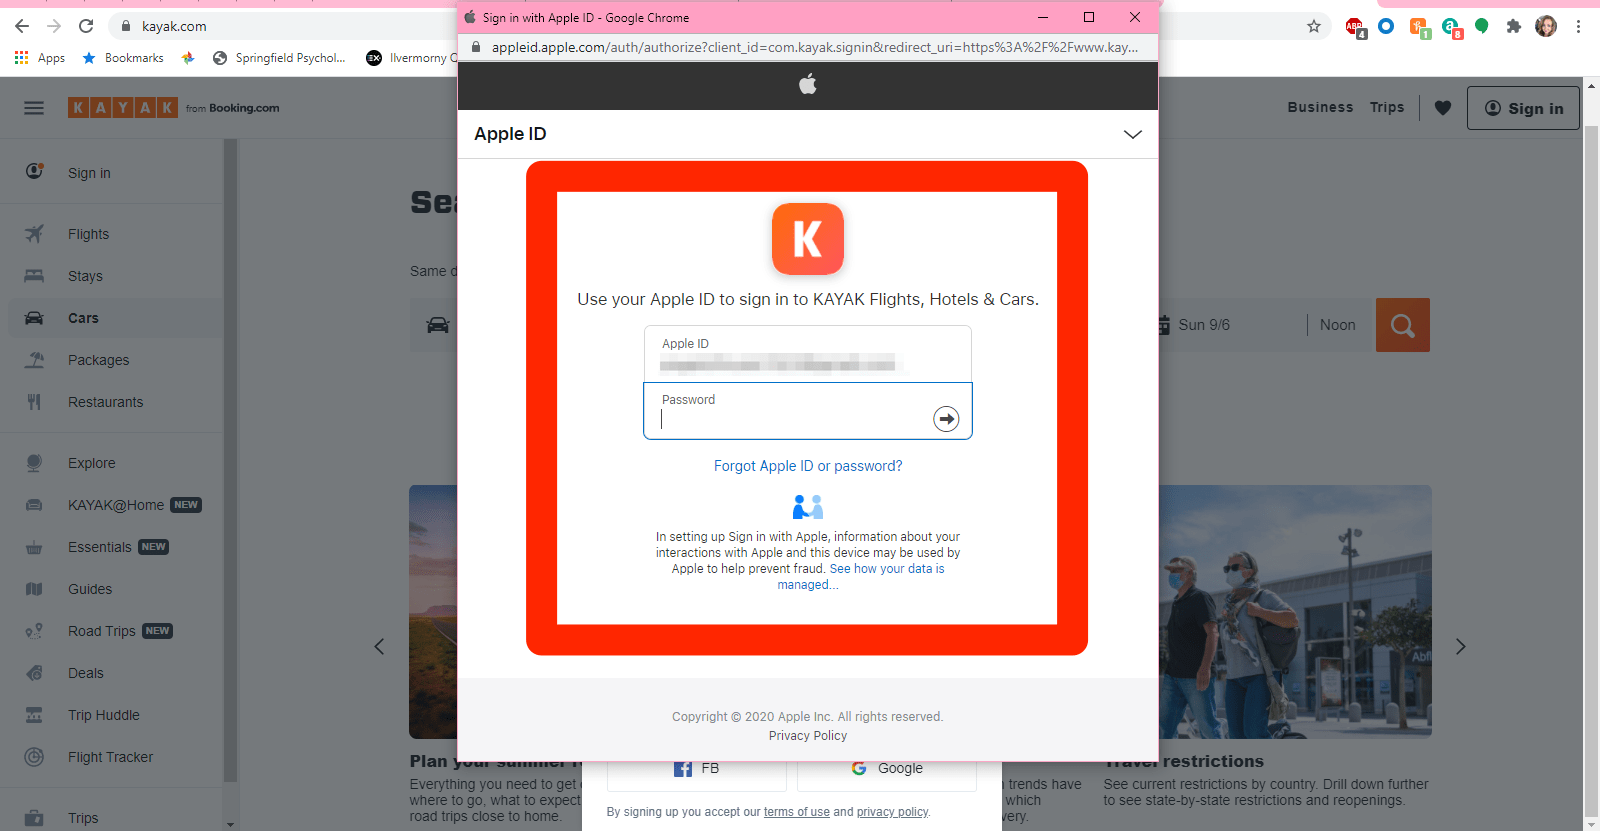The width and height of the screenshot is (1600, 831).
Task: Select Packages in the sidebar
Action: pyautogui.click(x=112, y=360)
